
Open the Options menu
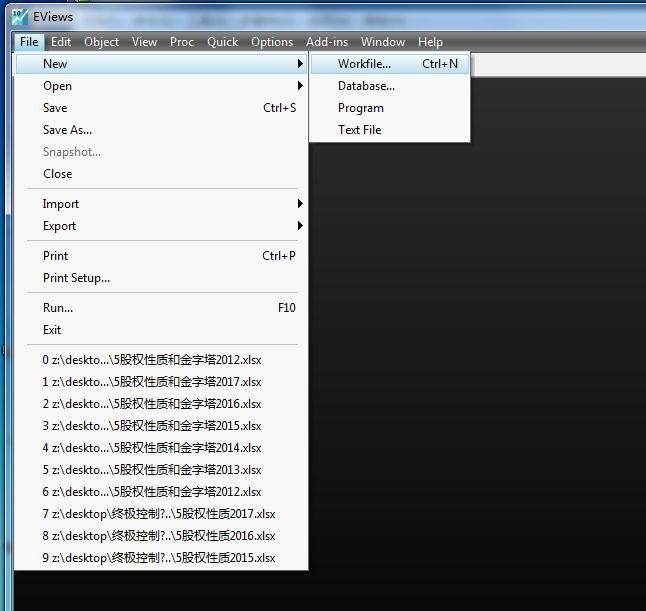(x=272, y=42)
